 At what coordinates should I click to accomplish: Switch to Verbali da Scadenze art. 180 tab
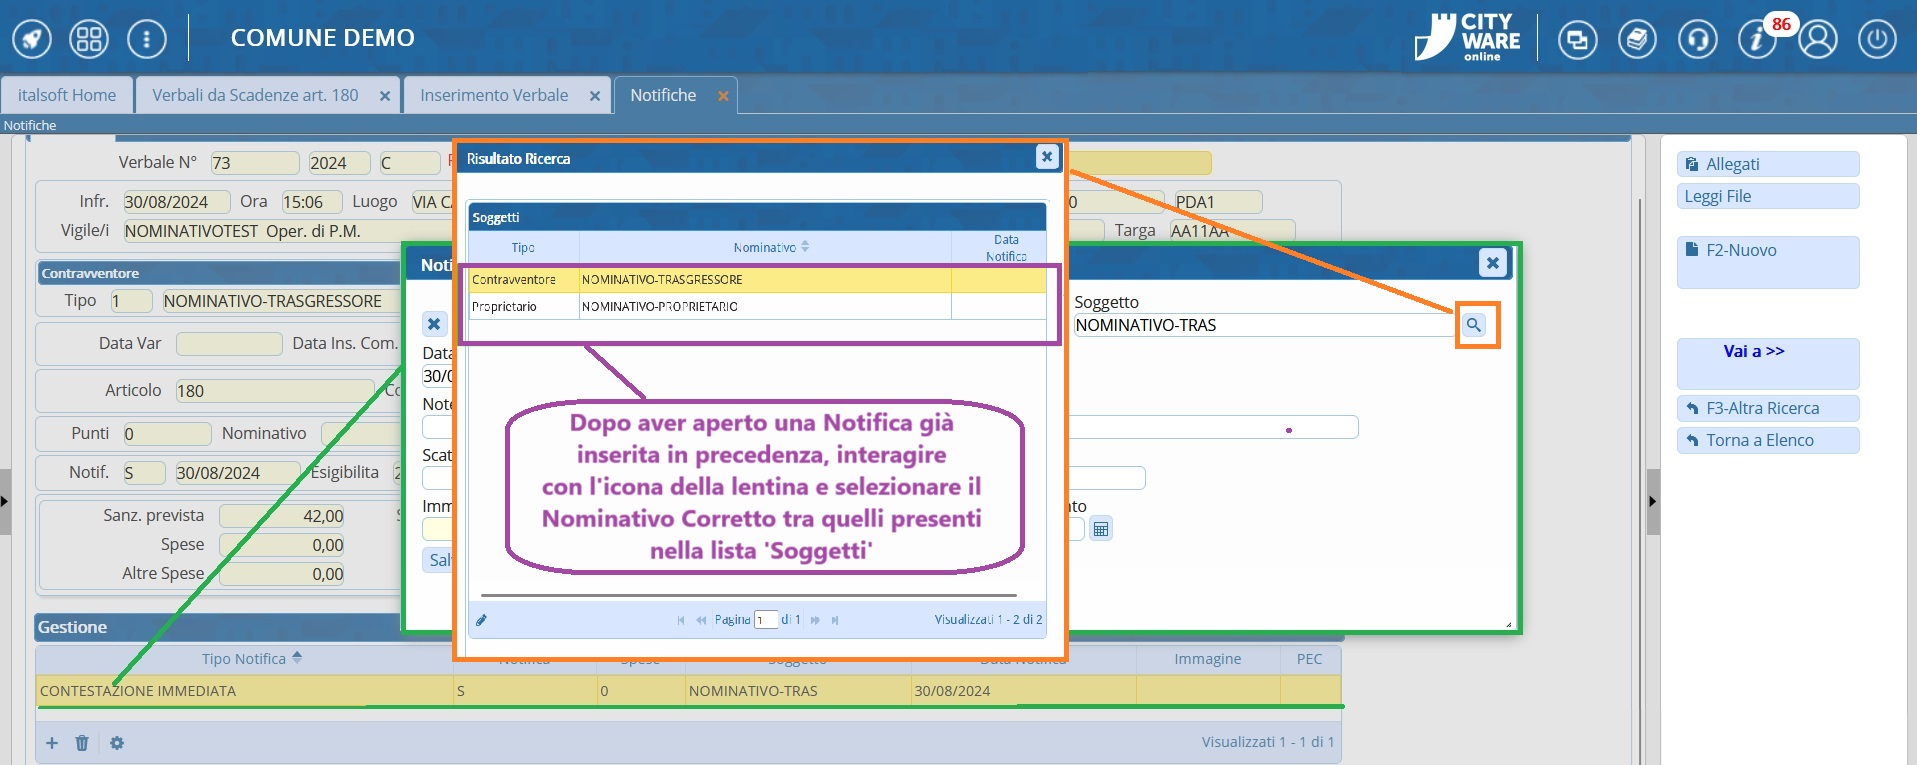pos(255,96)
